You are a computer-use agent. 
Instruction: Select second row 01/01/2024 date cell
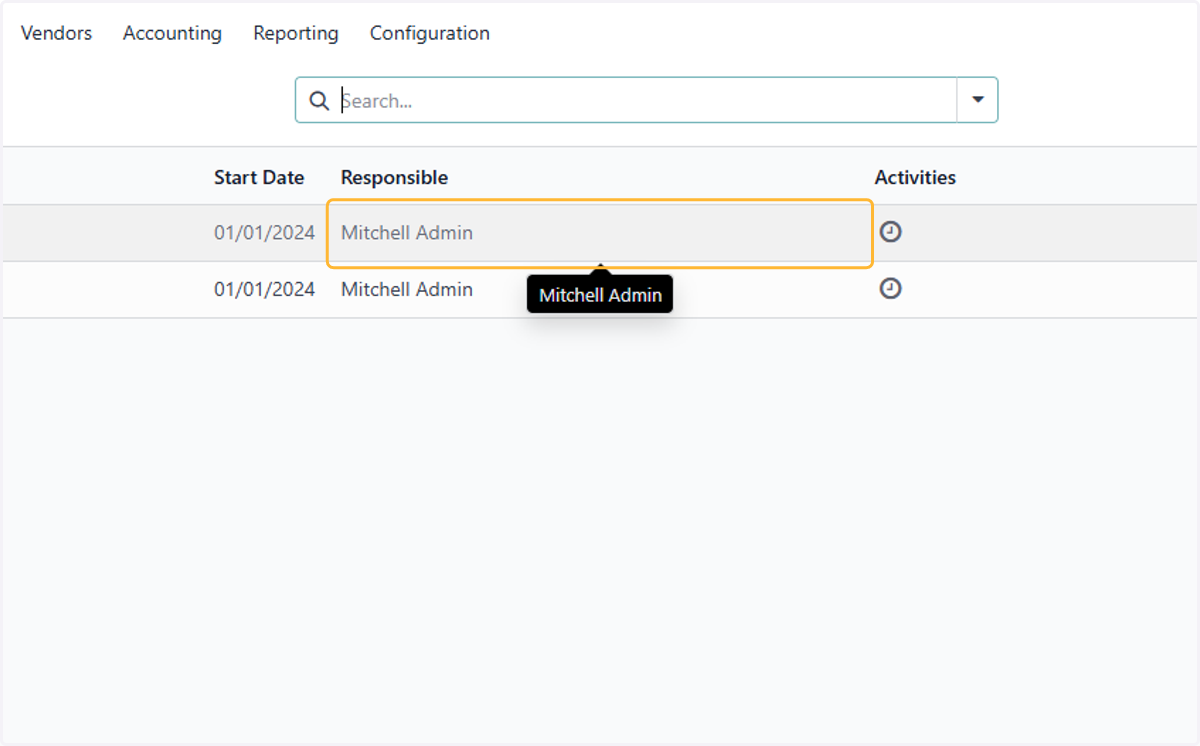(x=264, y=290)
